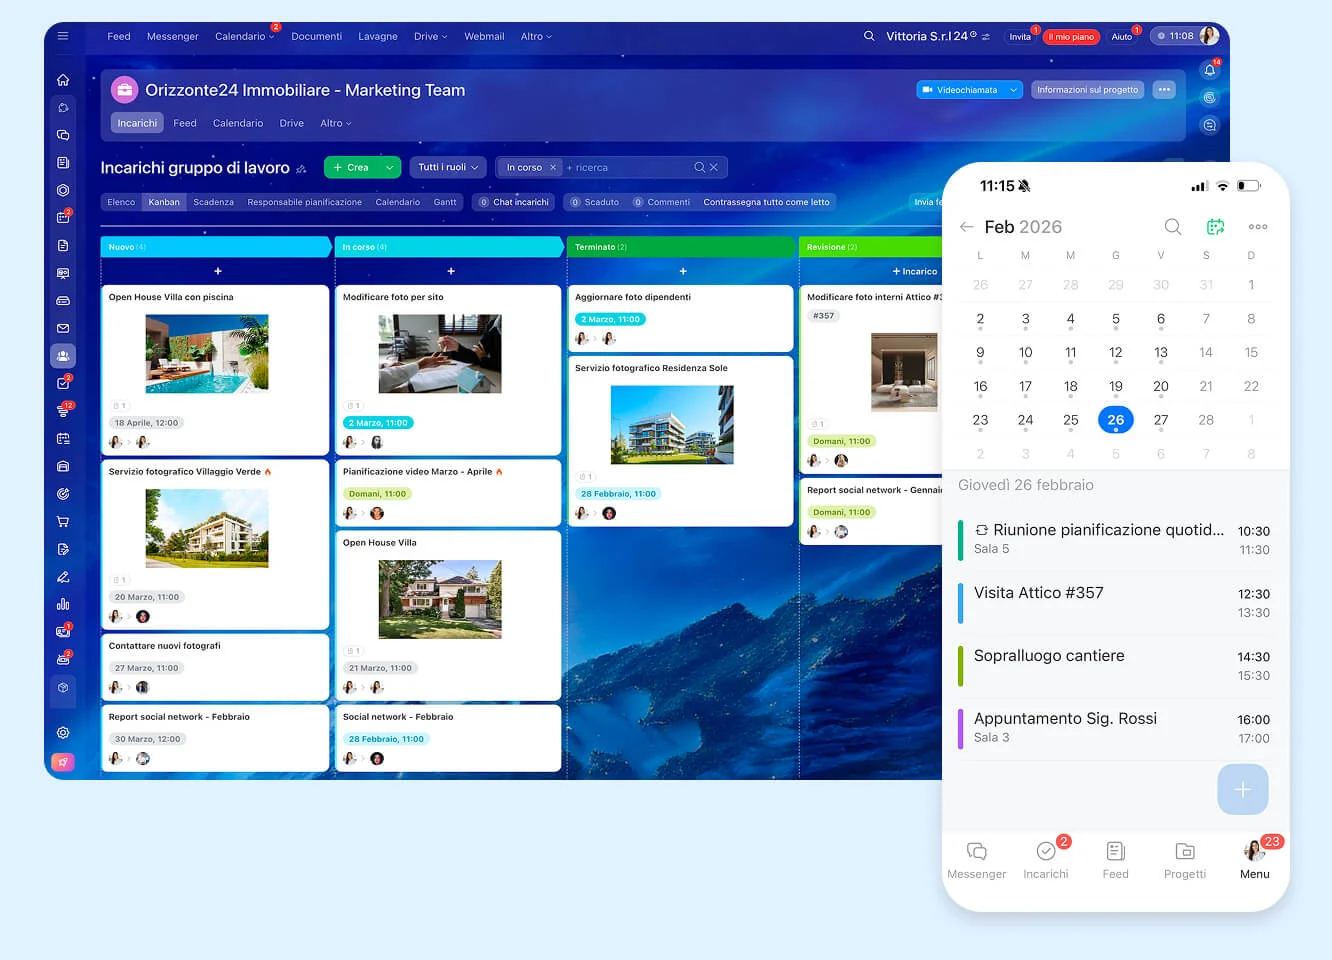Tap the Messenger icon in mobile bottom bar
The image size is (1332, 960).
(976, 852)
